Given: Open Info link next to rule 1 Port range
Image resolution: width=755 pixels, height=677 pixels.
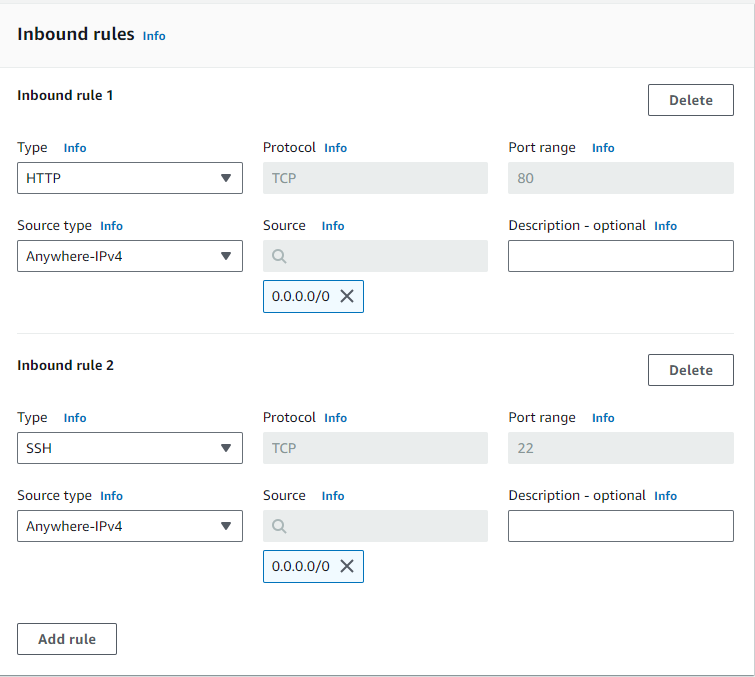Looking at the screenshot, I should [603, 148].
